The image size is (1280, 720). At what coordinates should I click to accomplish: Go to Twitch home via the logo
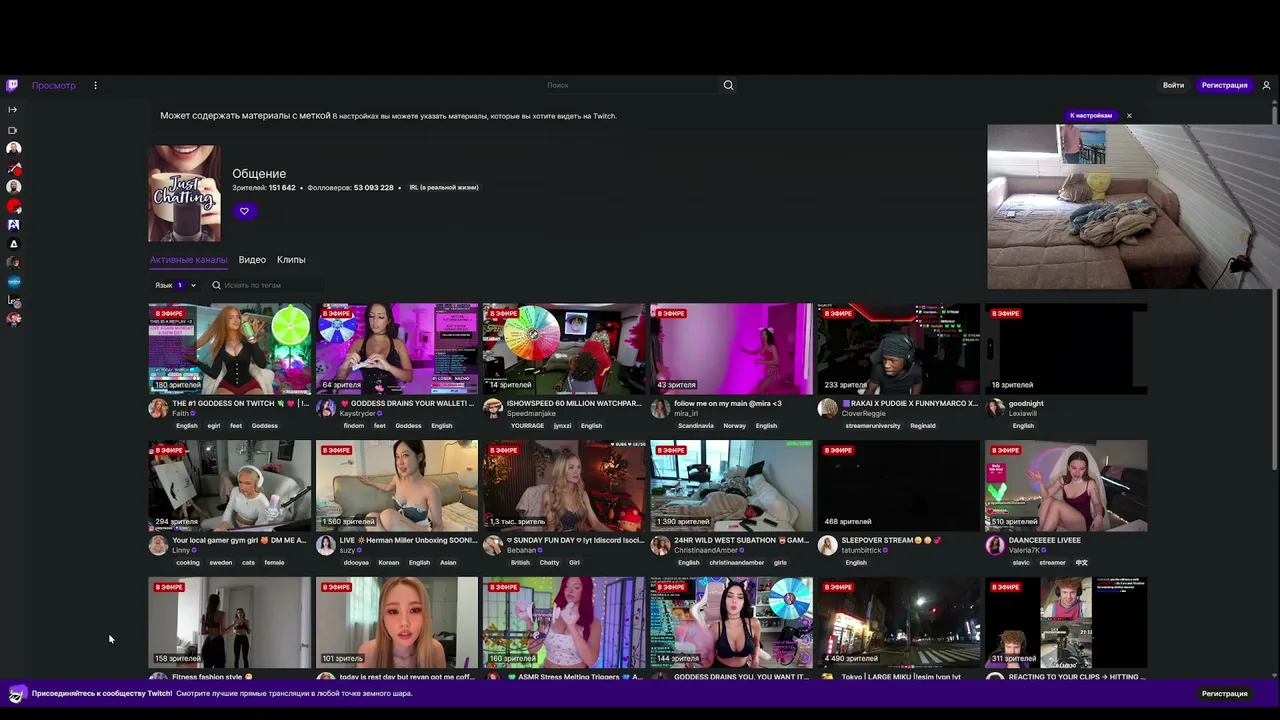tap(12, 85)
